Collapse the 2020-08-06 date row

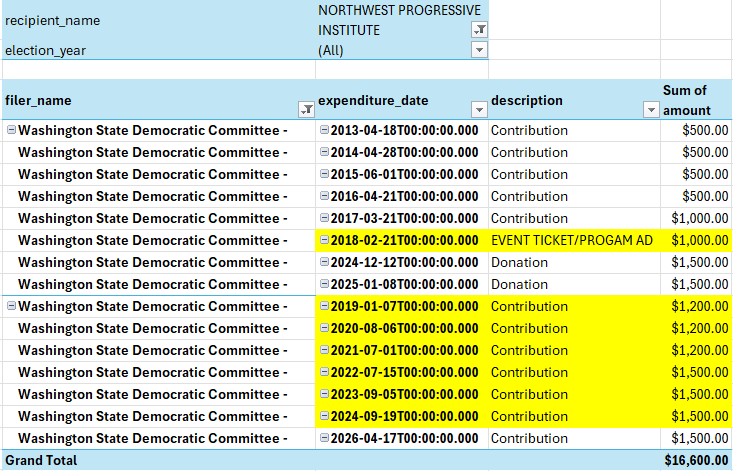click(324, 328)
